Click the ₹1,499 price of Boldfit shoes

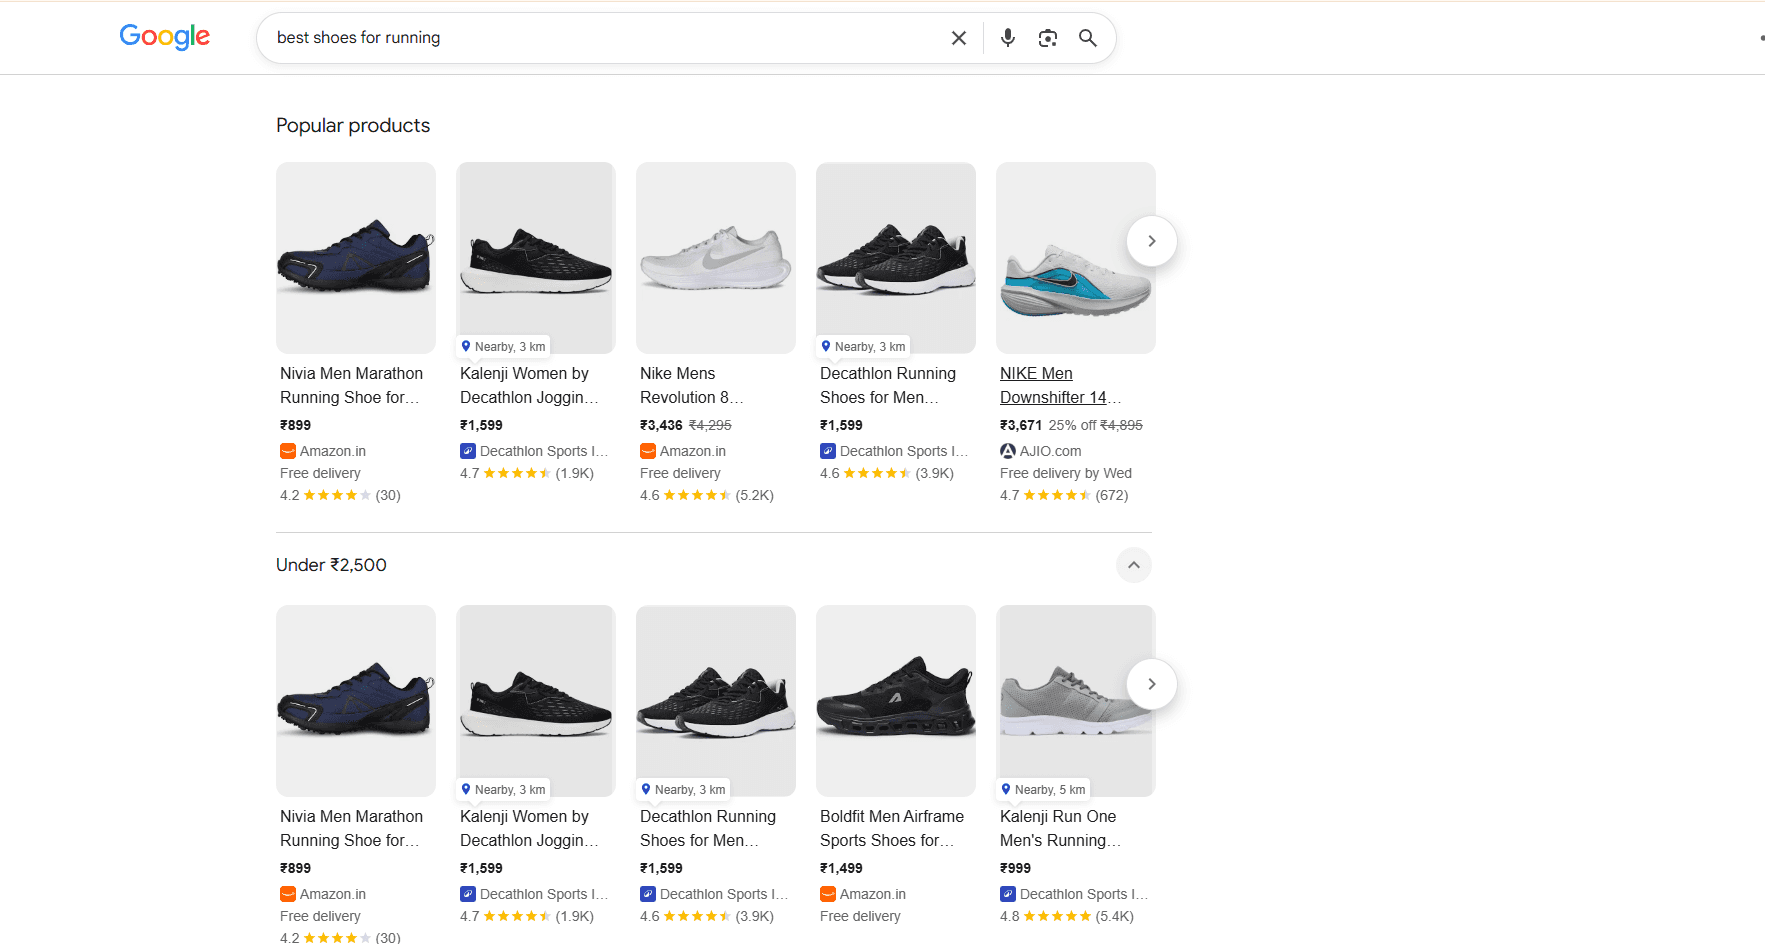pyautogui.click(x=841, y=868)
